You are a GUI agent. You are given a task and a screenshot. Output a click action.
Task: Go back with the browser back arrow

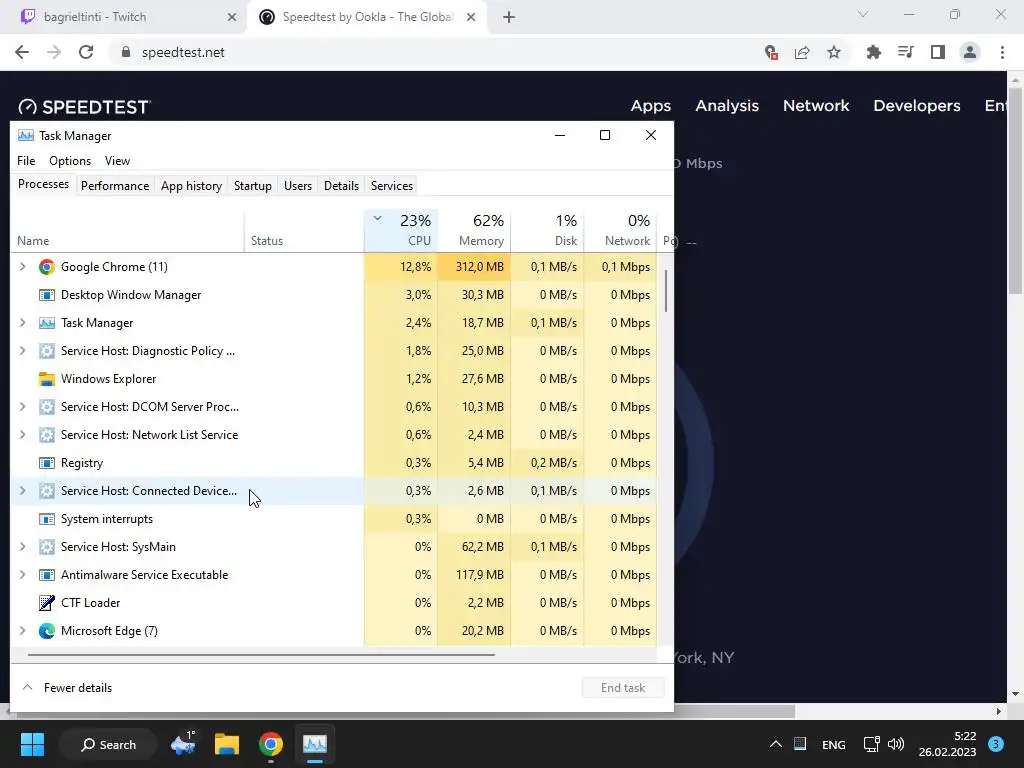point(22,52)
